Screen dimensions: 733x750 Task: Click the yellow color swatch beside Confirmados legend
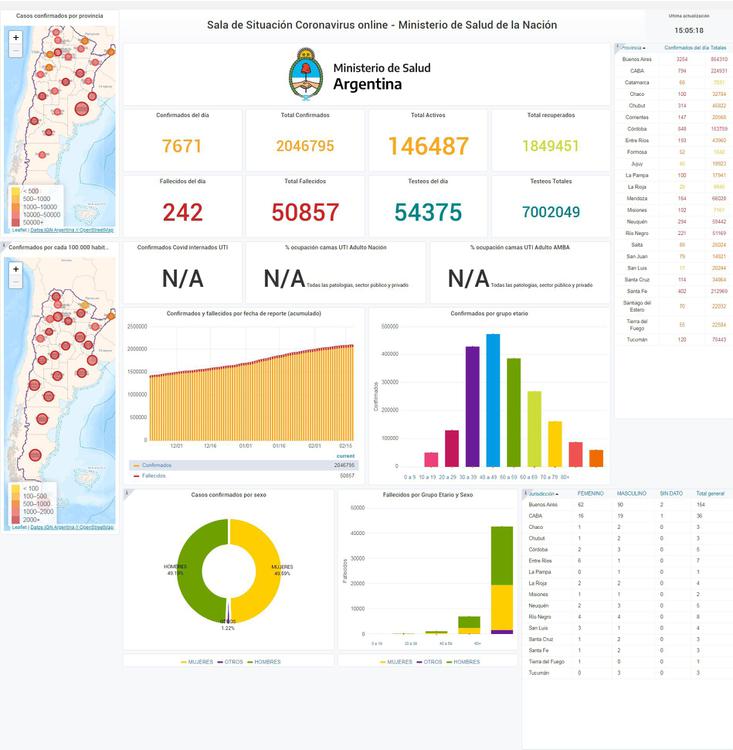coord(136,465)
